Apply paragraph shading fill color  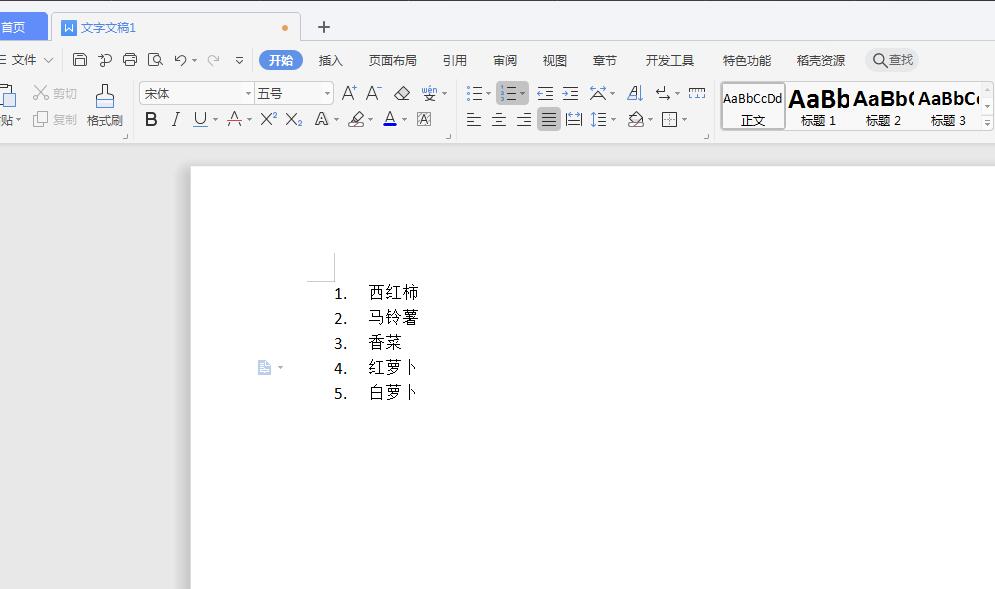click(x=636, y=119)
